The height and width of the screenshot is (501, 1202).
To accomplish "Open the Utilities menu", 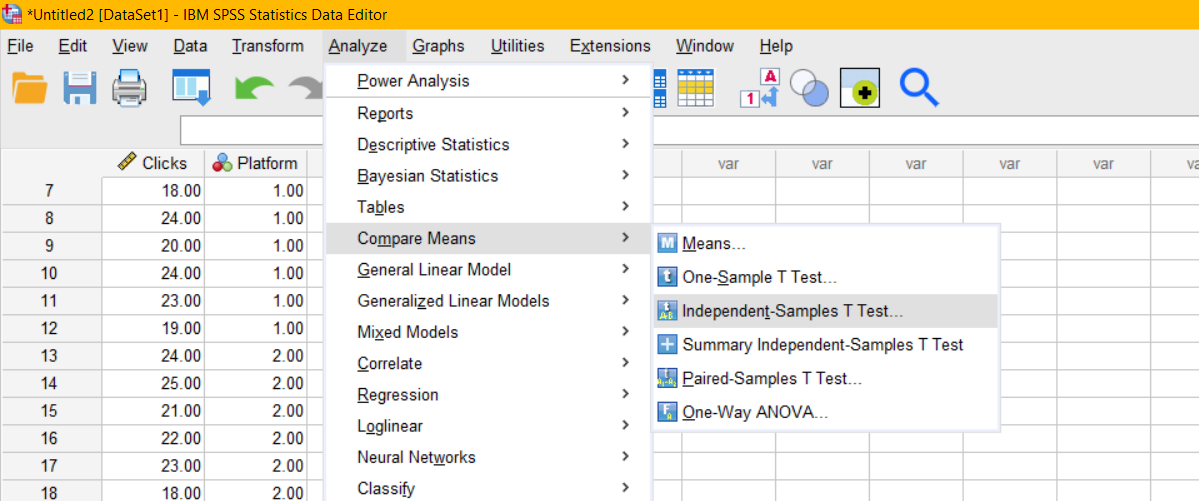I will pos(517,46).
